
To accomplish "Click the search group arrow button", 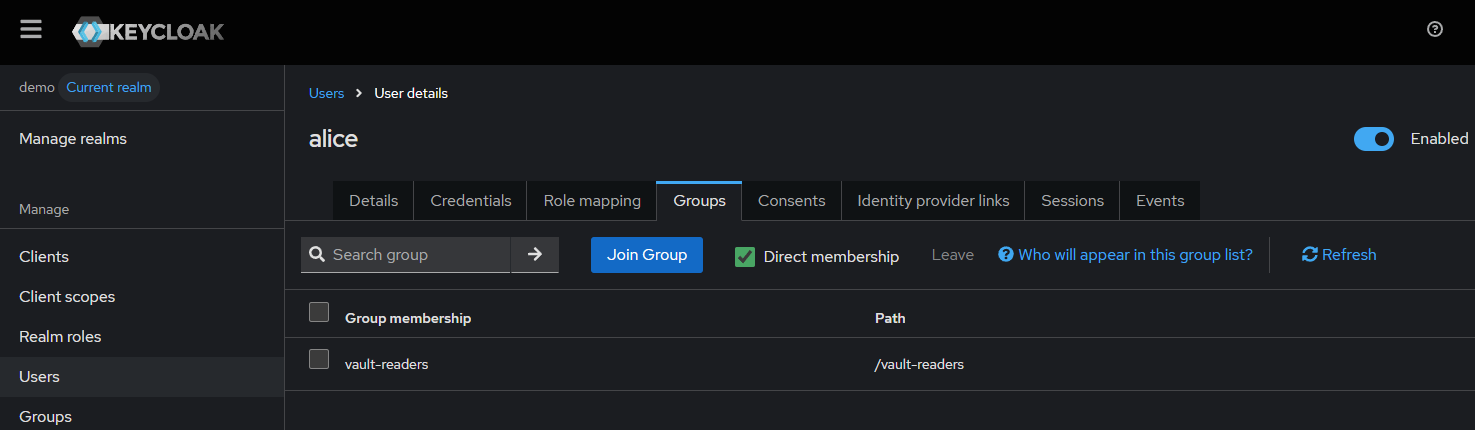I will [x=534, y=255].
